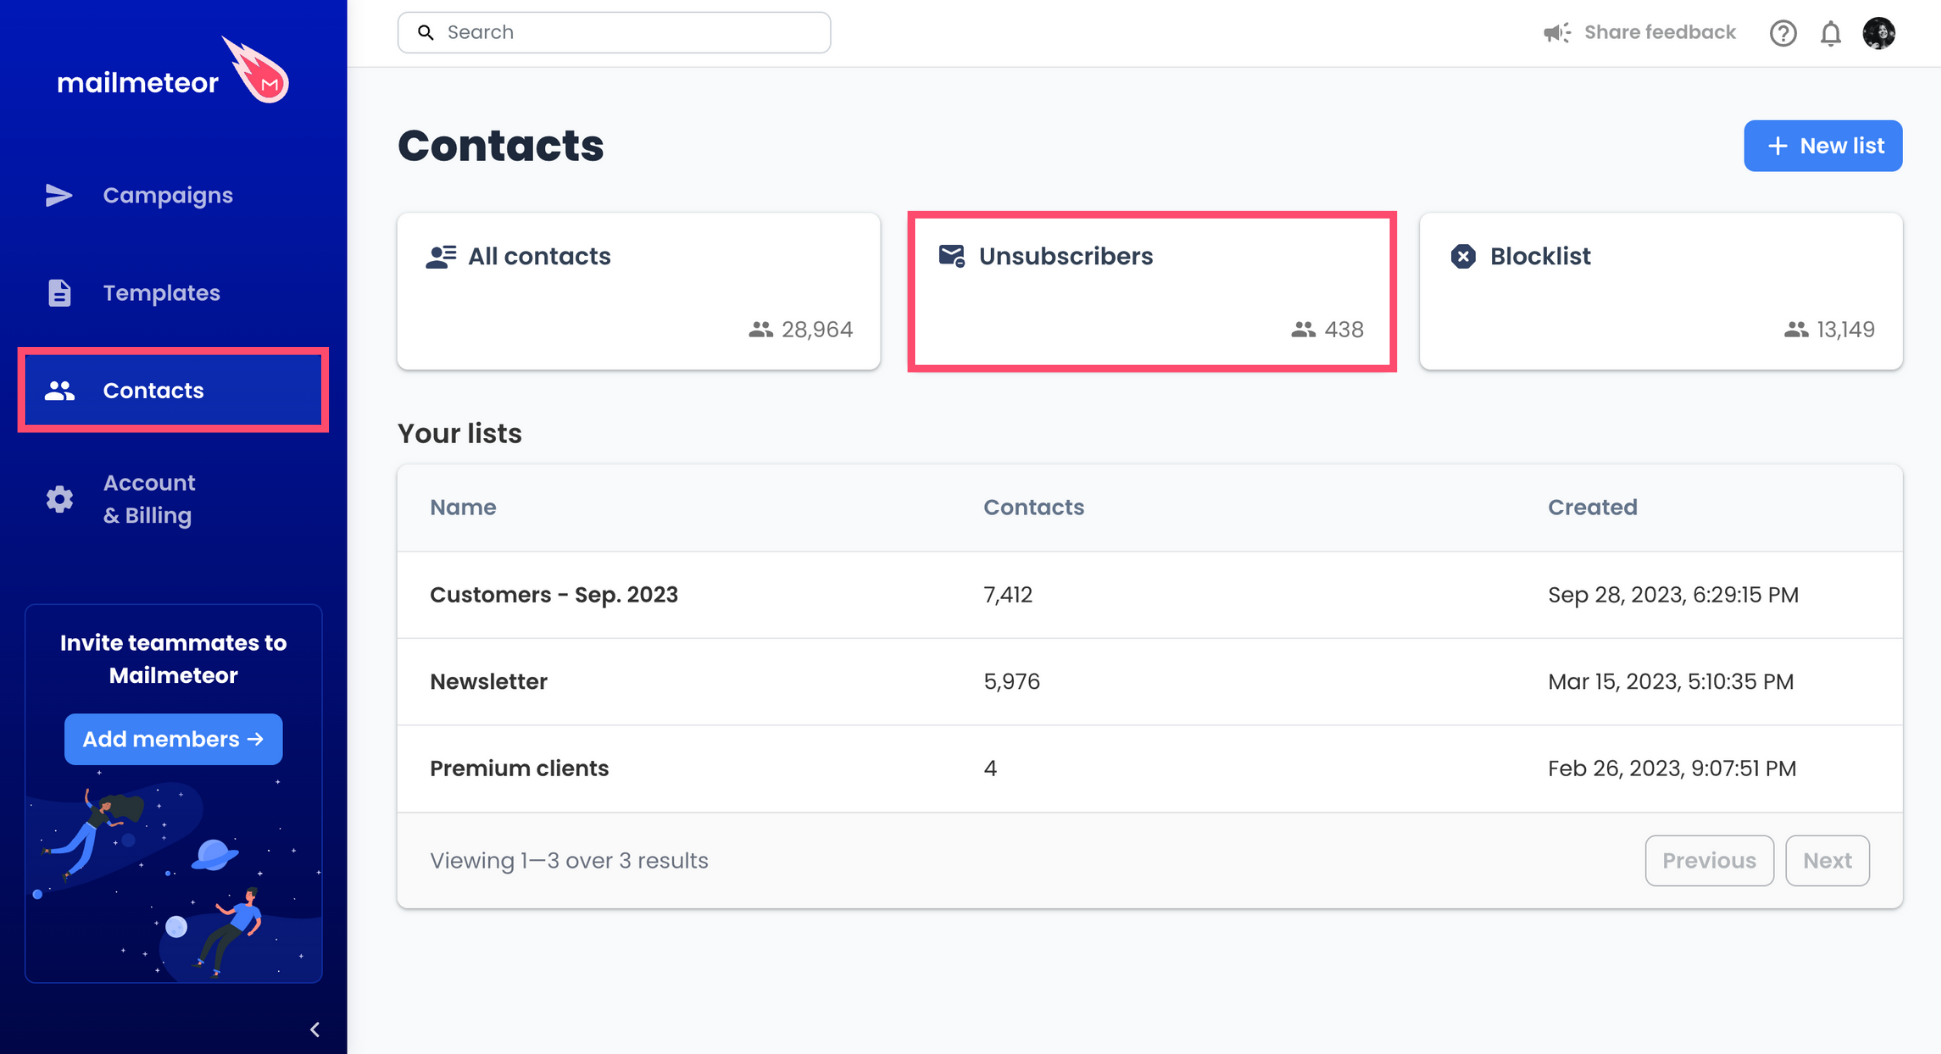Click the 438 unsubscribers count
The width and height of the screenshot is (1941, 1054).
tap(1344, 329)
